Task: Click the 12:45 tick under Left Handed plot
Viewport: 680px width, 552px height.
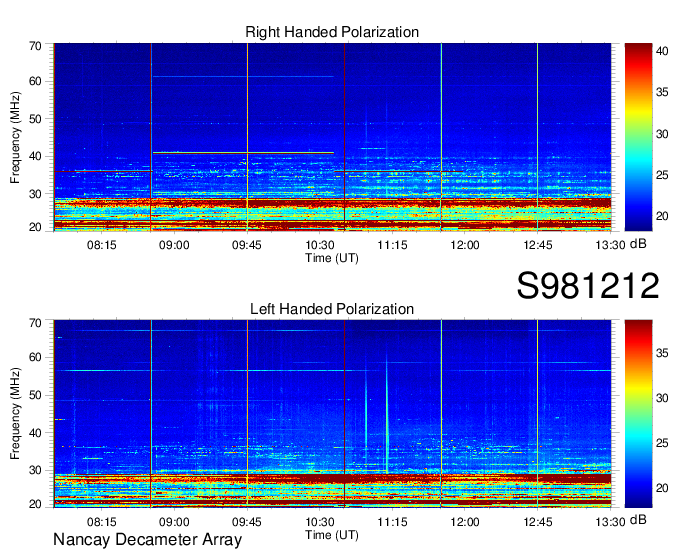Action: [x=538, y=522]
